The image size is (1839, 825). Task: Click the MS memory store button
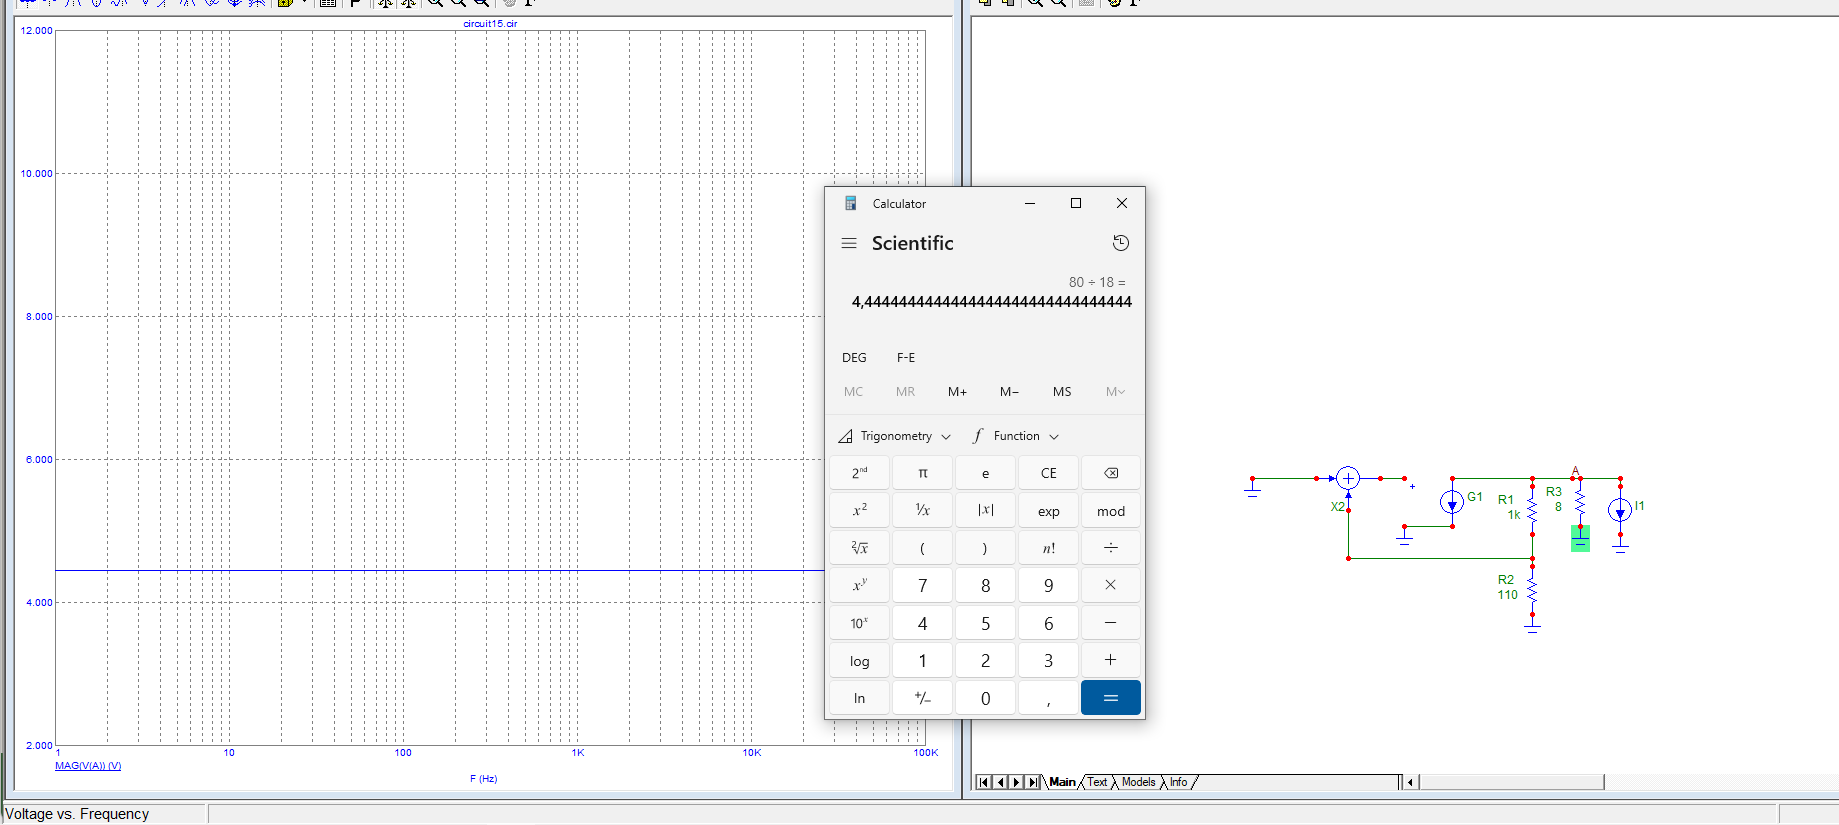[1062, 391]
